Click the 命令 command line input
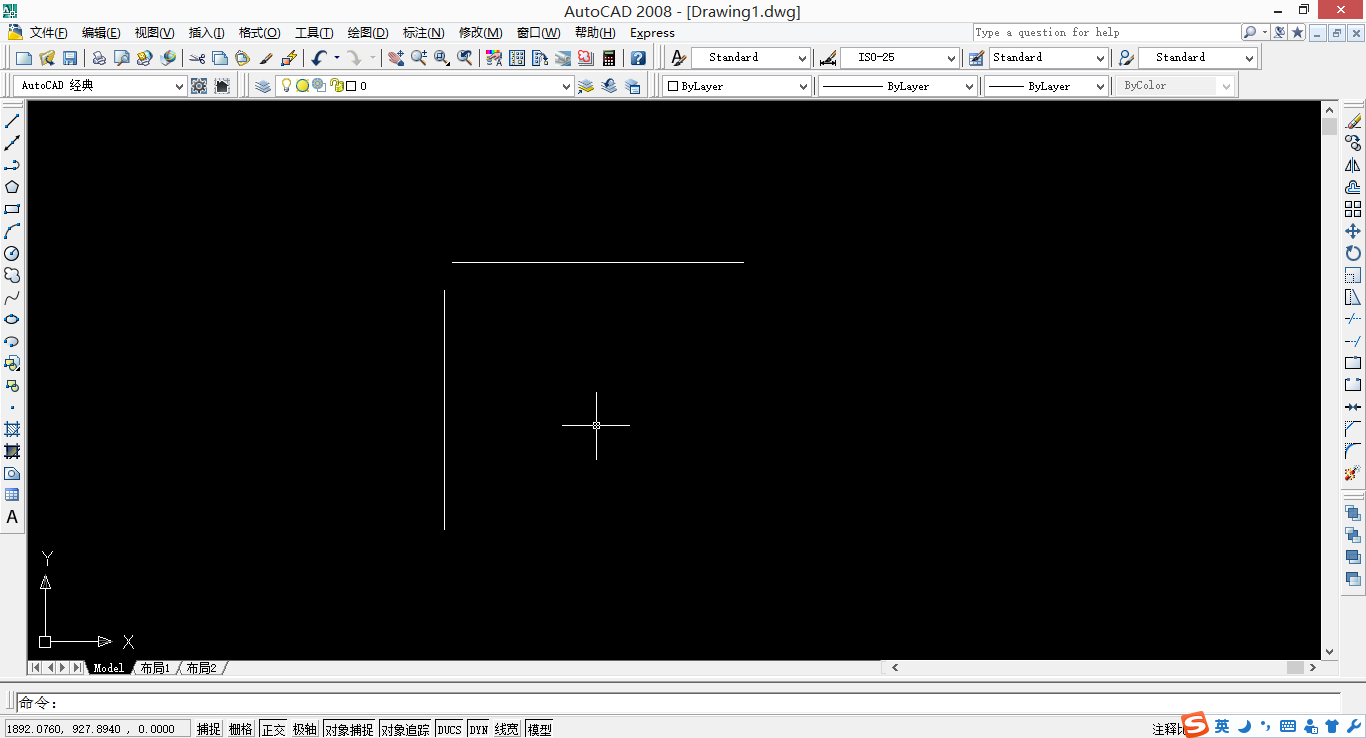The height and width of the screenshot is (738, 1366). 678,703
